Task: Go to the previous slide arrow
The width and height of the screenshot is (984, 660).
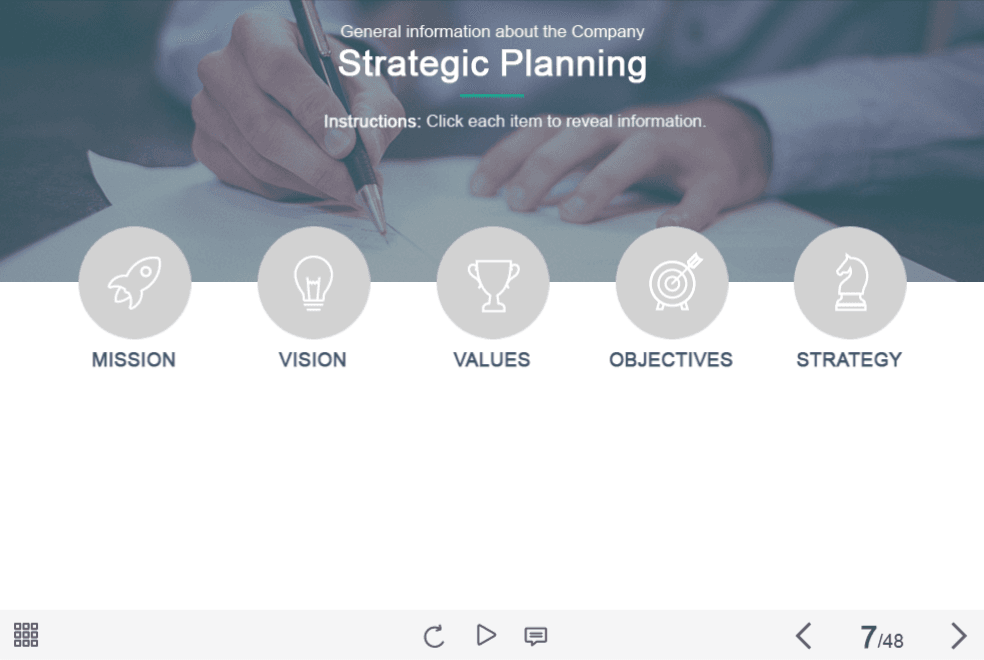Action: [x=803, y=636]
